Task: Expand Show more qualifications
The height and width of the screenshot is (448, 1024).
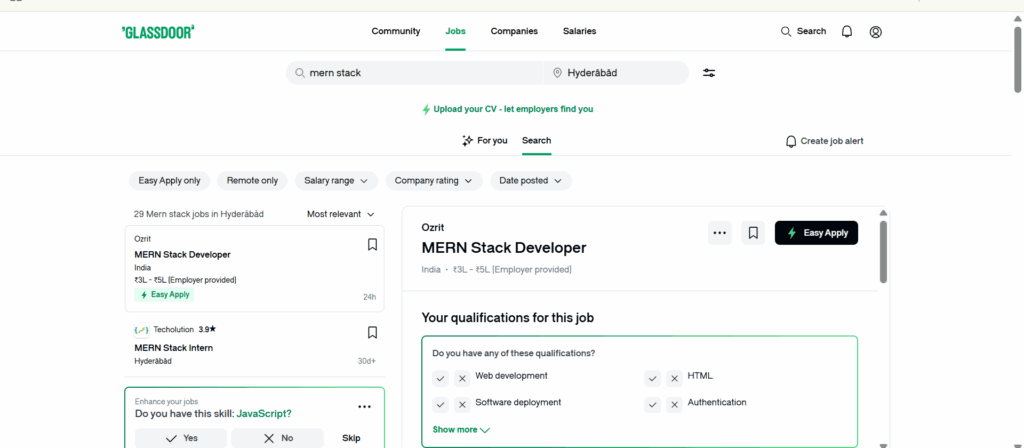Action: point(461,429)
